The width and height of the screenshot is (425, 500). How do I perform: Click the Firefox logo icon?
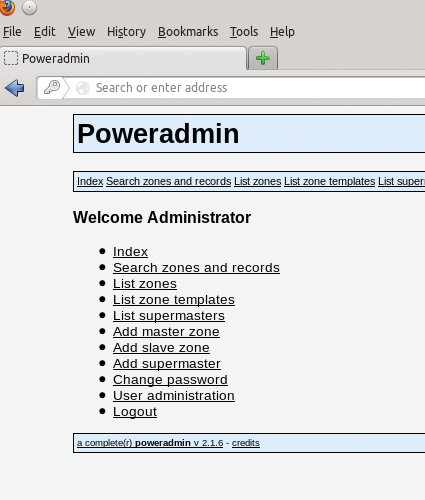point(7,7)
